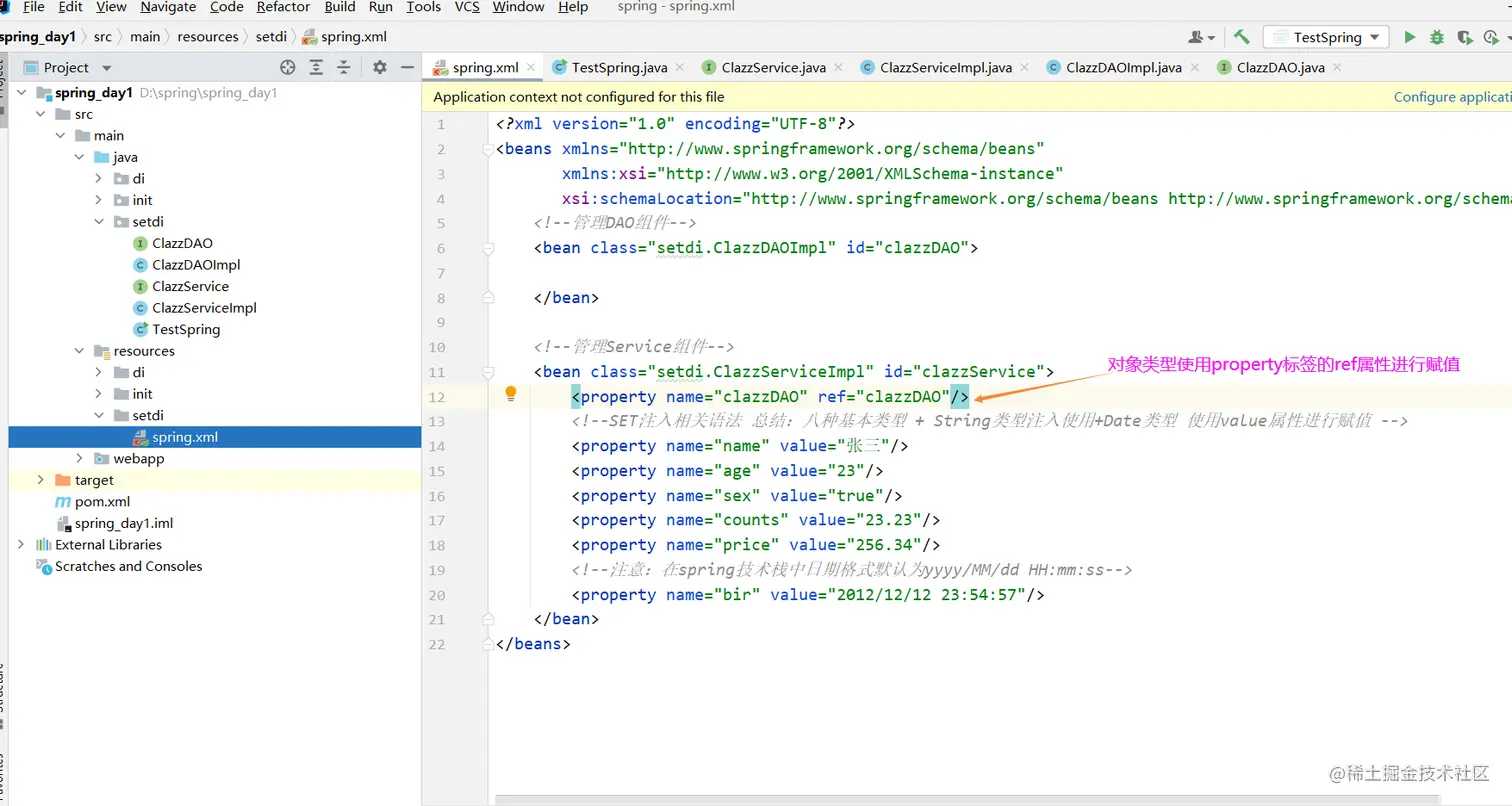This screenshot has width=1512, height=806.
Task: Click the main breadcrumb in navigation bar
Action: (x=145, y=36)
